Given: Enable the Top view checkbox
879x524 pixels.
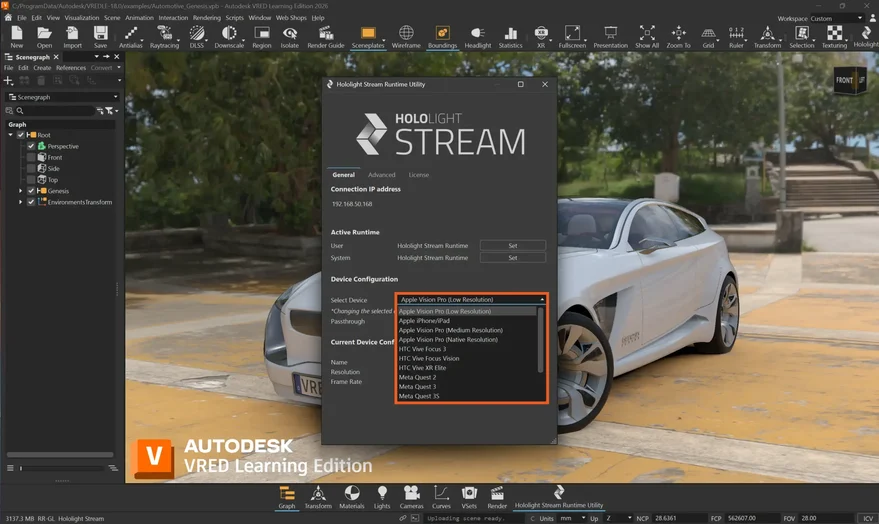Looking at the screenshot, I should tap(31, 180).
